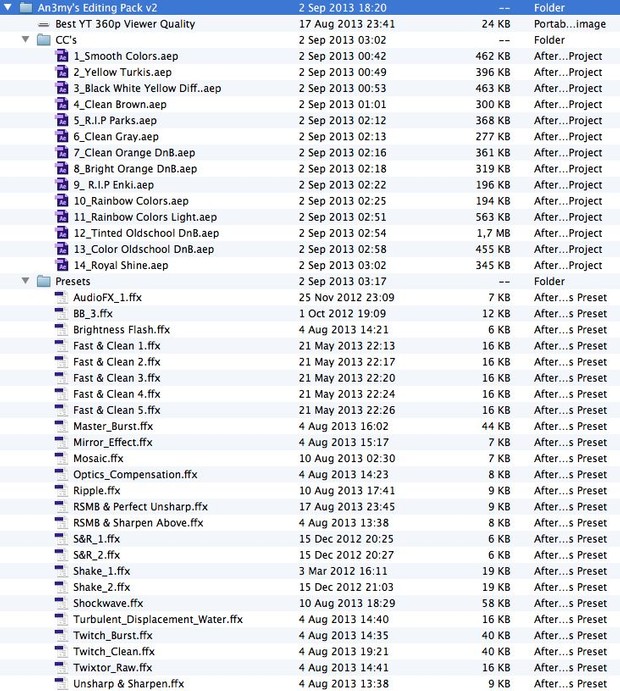620x691 pixels.
Task: Click the preset icon of Shockwave.ffx
Action: 62,603
